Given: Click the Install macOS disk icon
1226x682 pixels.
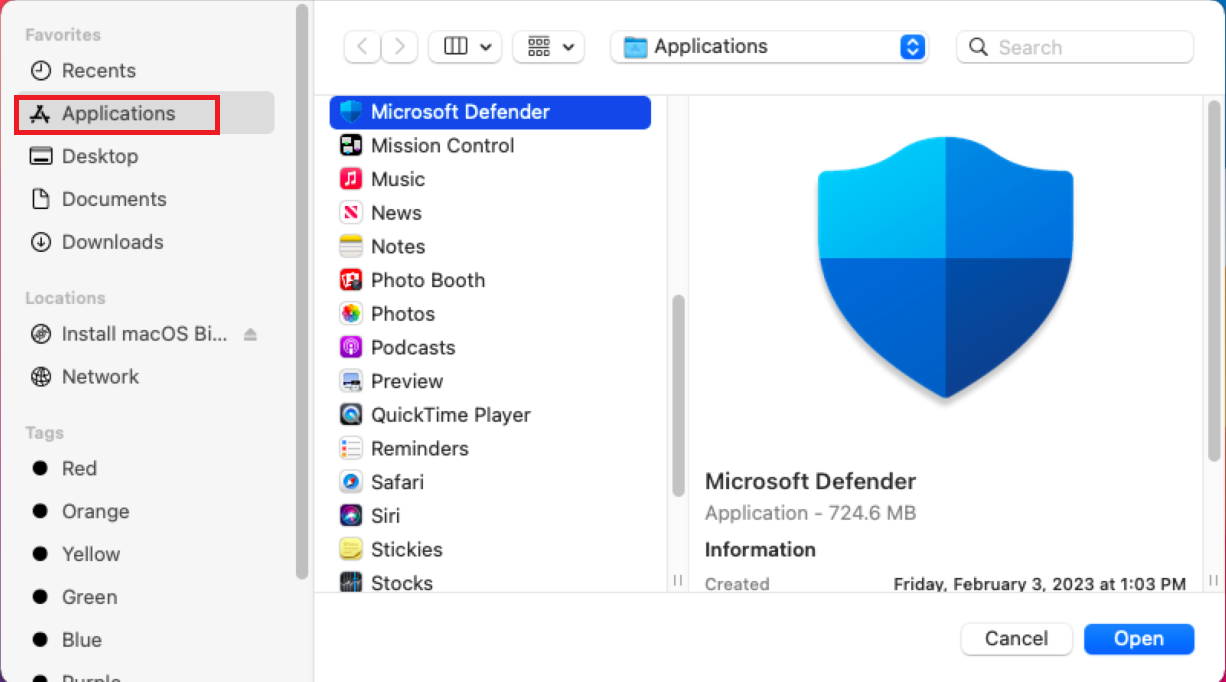Looking at the screenshot, I should 40,334.
